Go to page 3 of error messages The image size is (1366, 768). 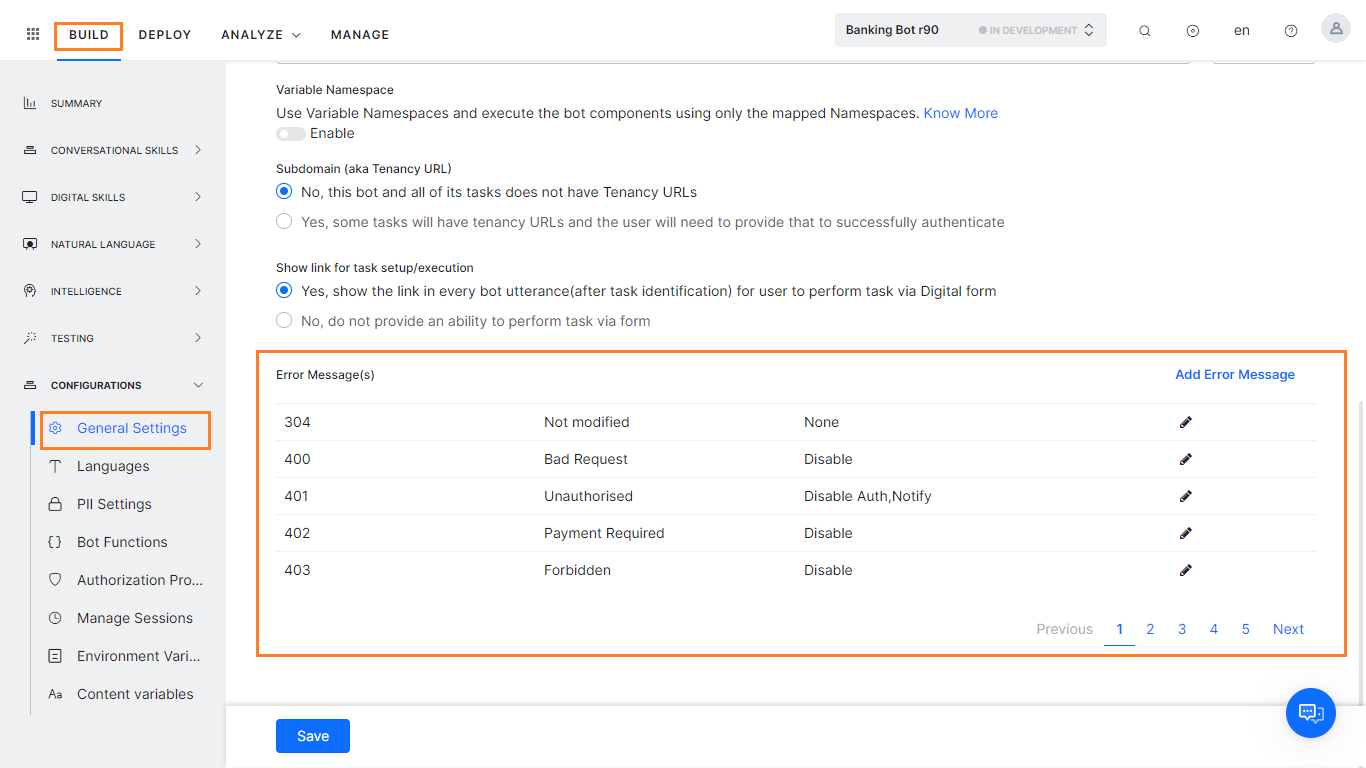point(1182,629)
